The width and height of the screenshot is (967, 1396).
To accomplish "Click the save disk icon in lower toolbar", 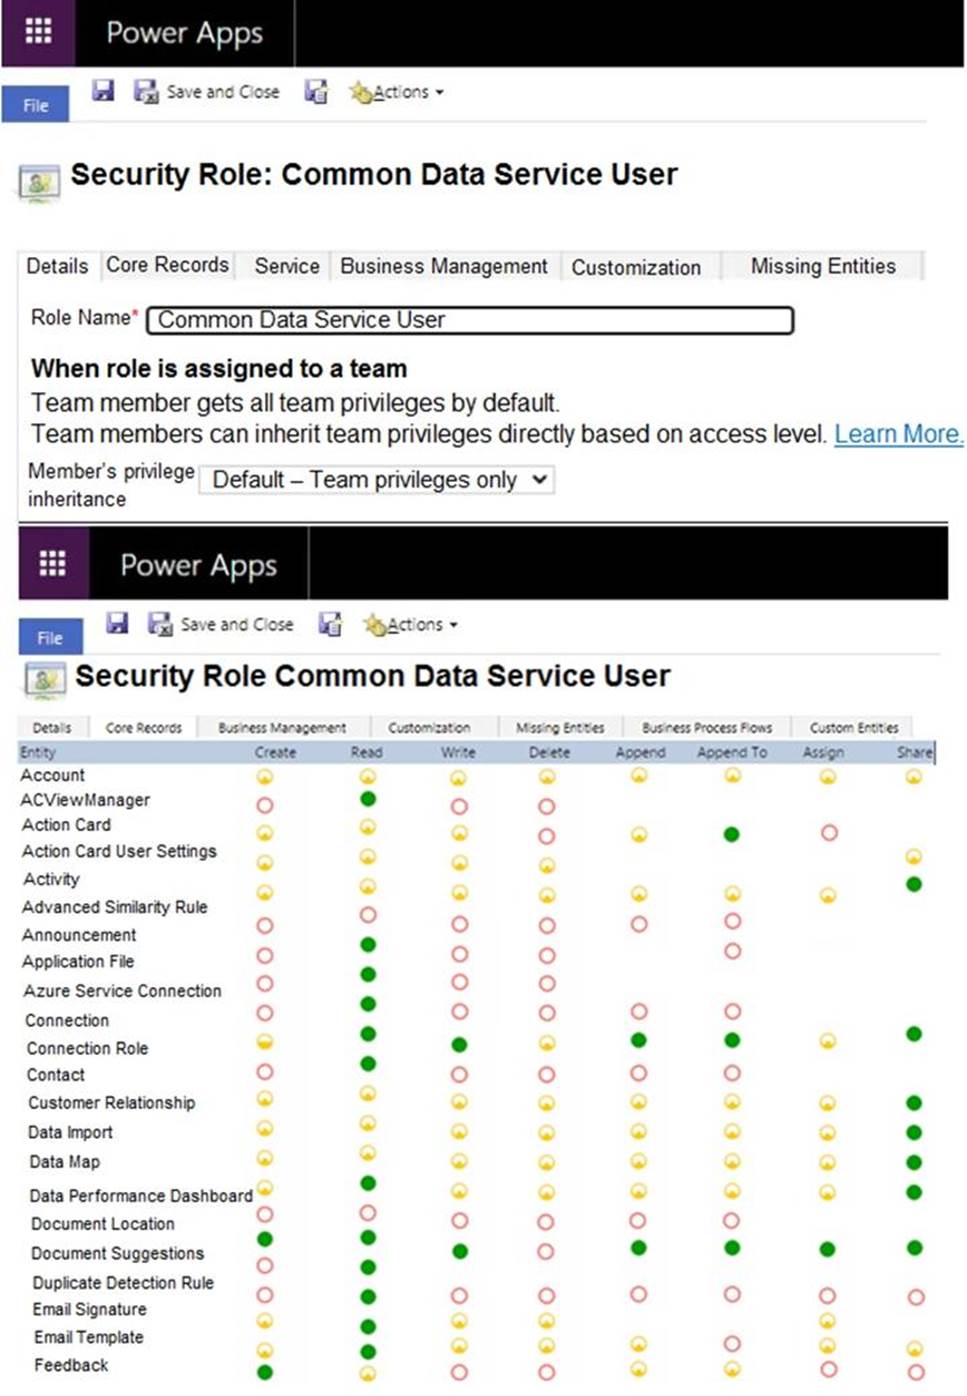I will click(x=117, y=624).
